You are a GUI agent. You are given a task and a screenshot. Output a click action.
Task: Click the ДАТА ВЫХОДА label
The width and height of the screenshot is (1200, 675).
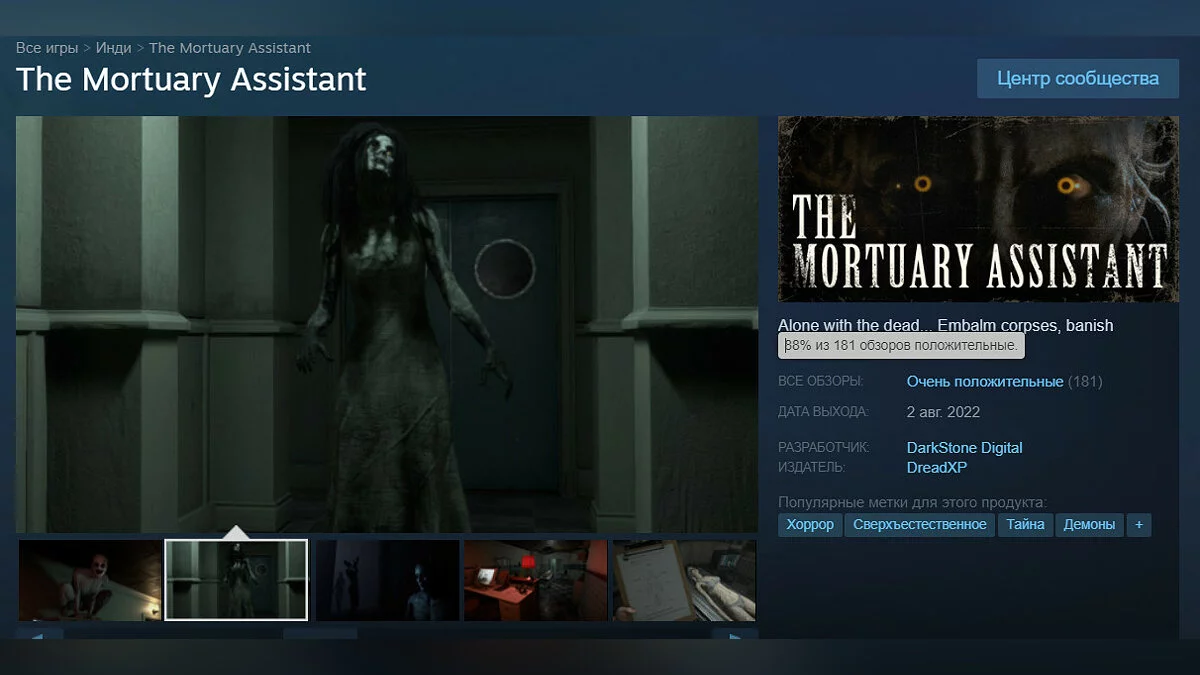pyautogui.click(x=823, y=412)
